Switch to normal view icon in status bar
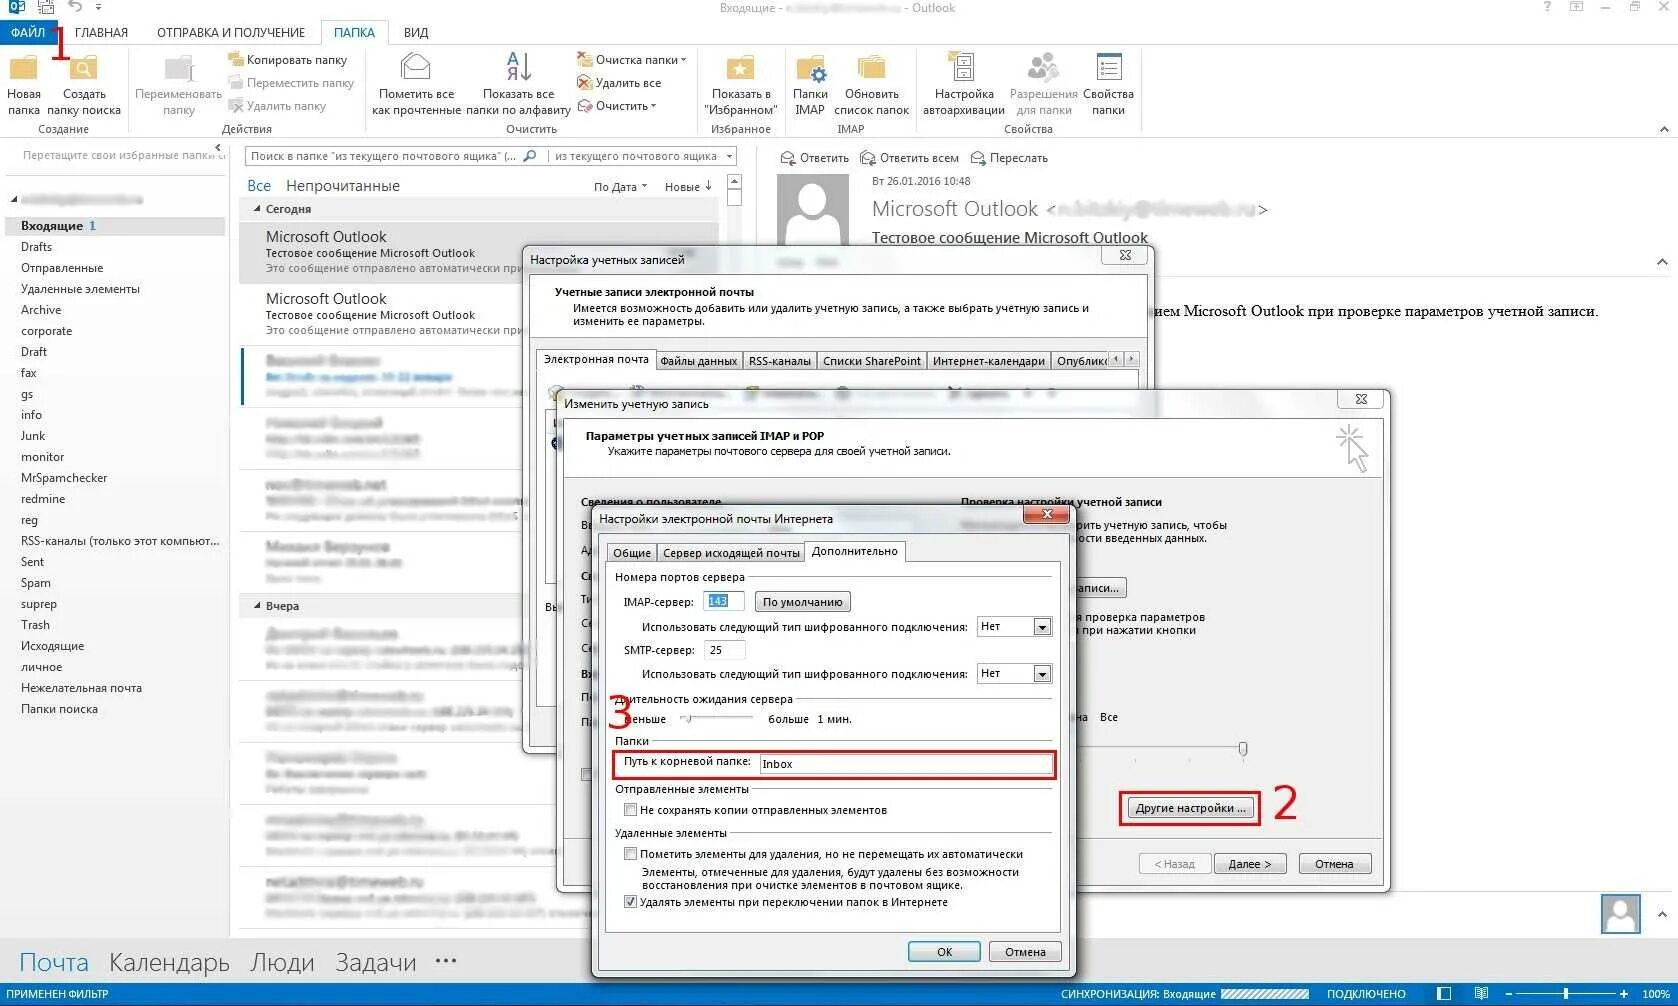 (x=1444, y=994)
